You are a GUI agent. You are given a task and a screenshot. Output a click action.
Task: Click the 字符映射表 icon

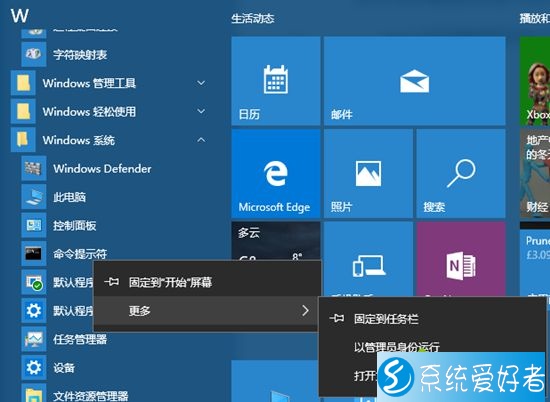(x=34, y=54)
